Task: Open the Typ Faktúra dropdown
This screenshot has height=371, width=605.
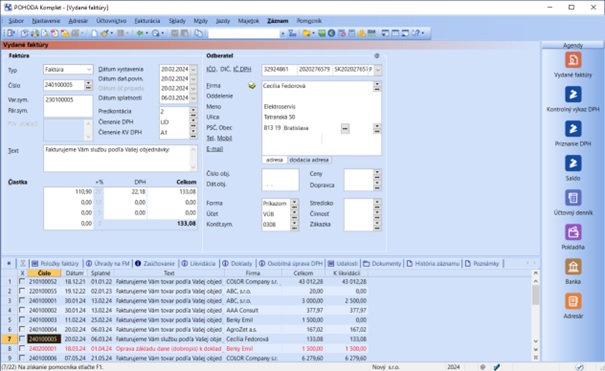Action: click(89, 69)
